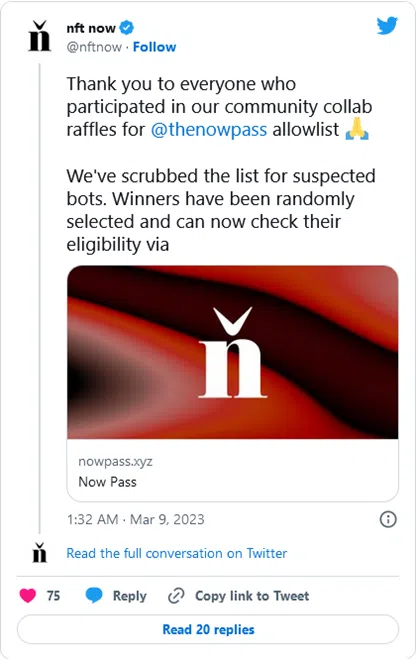Screen dimensions: 416x659
Task: Open the tweet timestamp Mar 9, 2023
Action: click(x=136, y=519)
